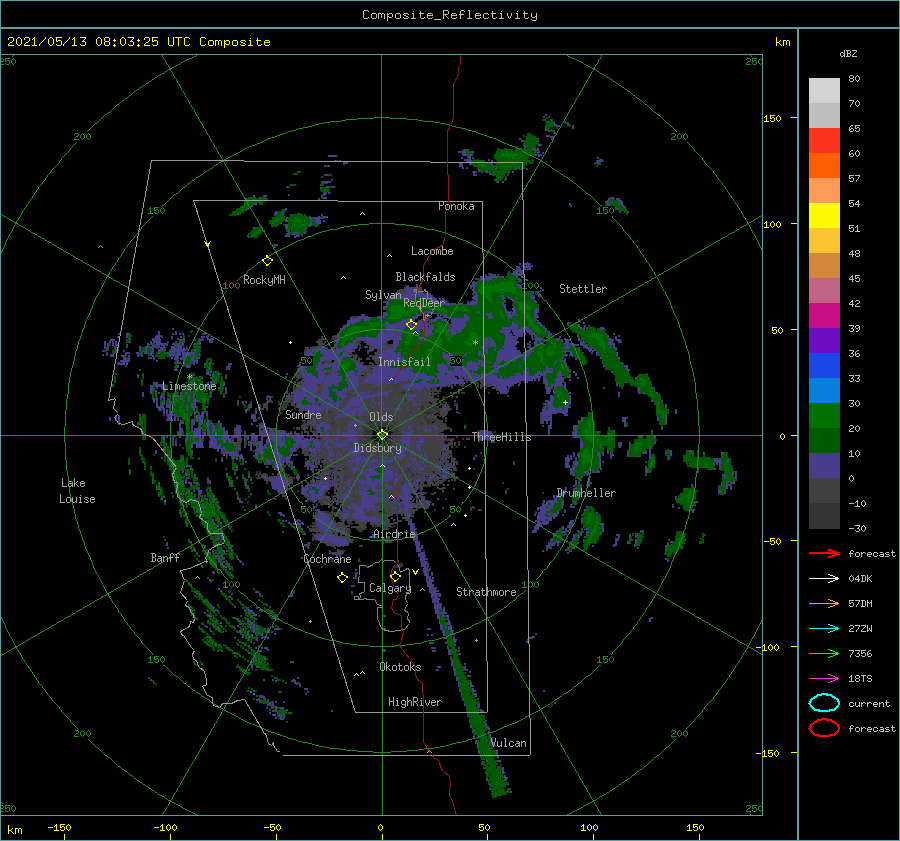Click the yellow diamond marker near RockyMH

coord(267,261)
